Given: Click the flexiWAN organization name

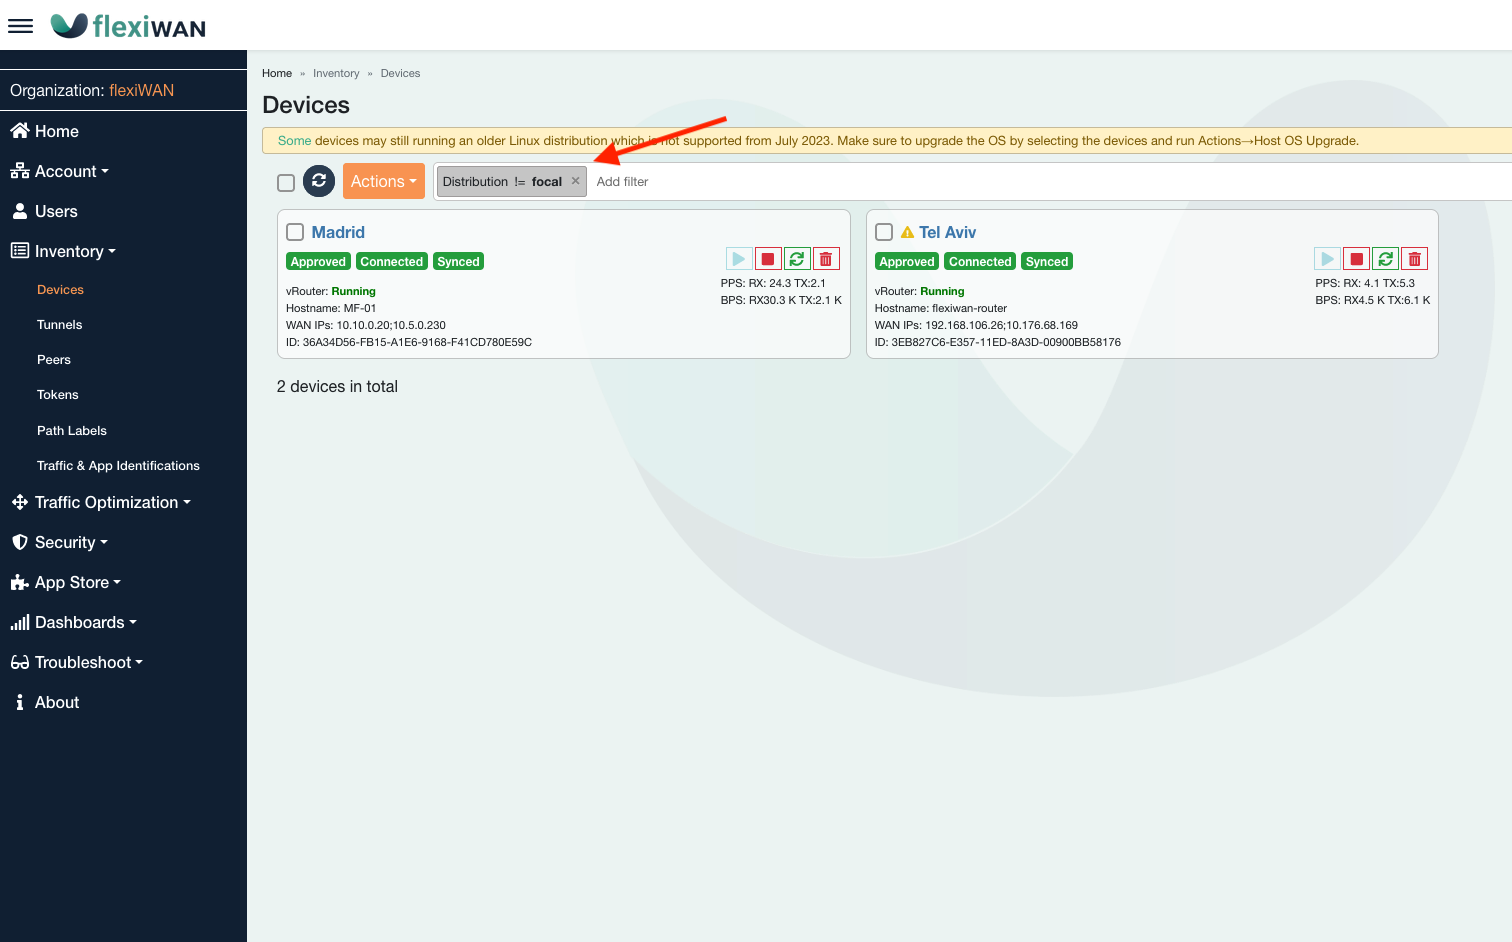Looking at the screenshot, I should click(x=141, y=90).
